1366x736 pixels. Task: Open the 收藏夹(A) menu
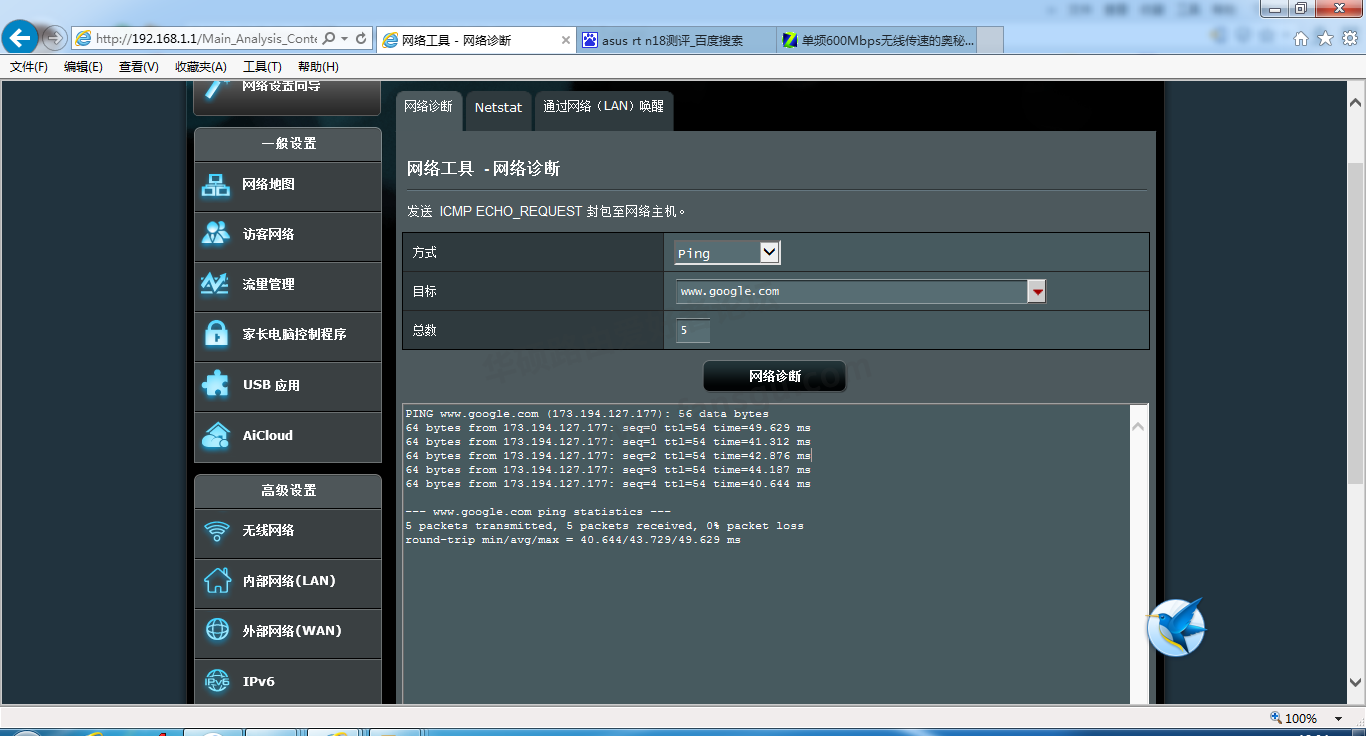click(x=200, y=67)
